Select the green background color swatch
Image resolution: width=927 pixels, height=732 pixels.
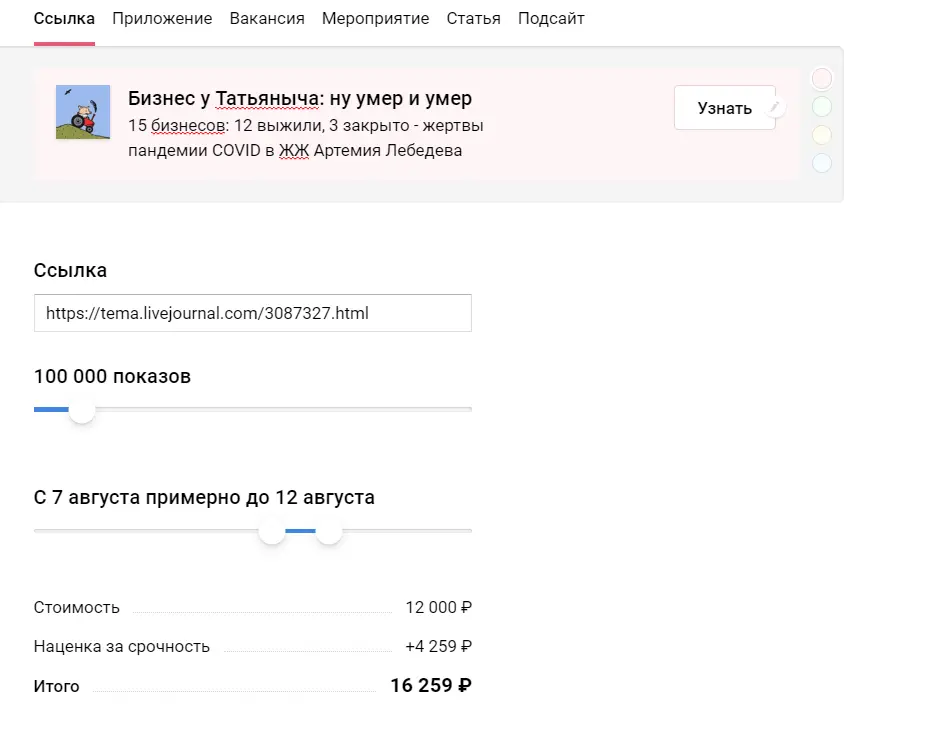(821, 107)
